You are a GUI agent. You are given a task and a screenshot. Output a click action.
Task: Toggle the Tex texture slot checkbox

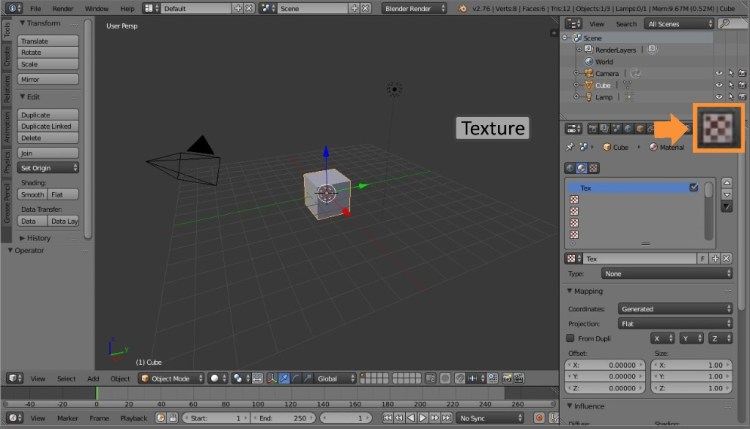coord(694,188)
